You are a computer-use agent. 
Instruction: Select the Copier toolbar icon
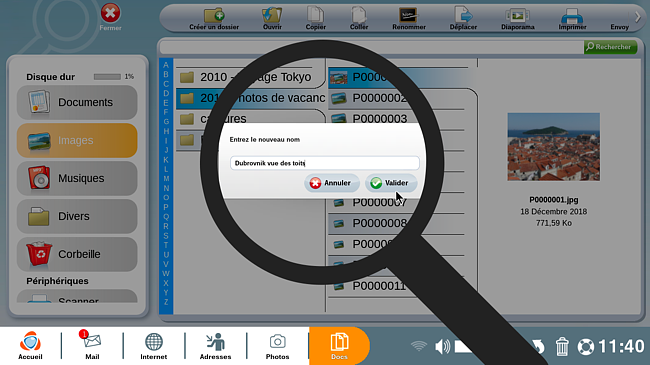315,15
